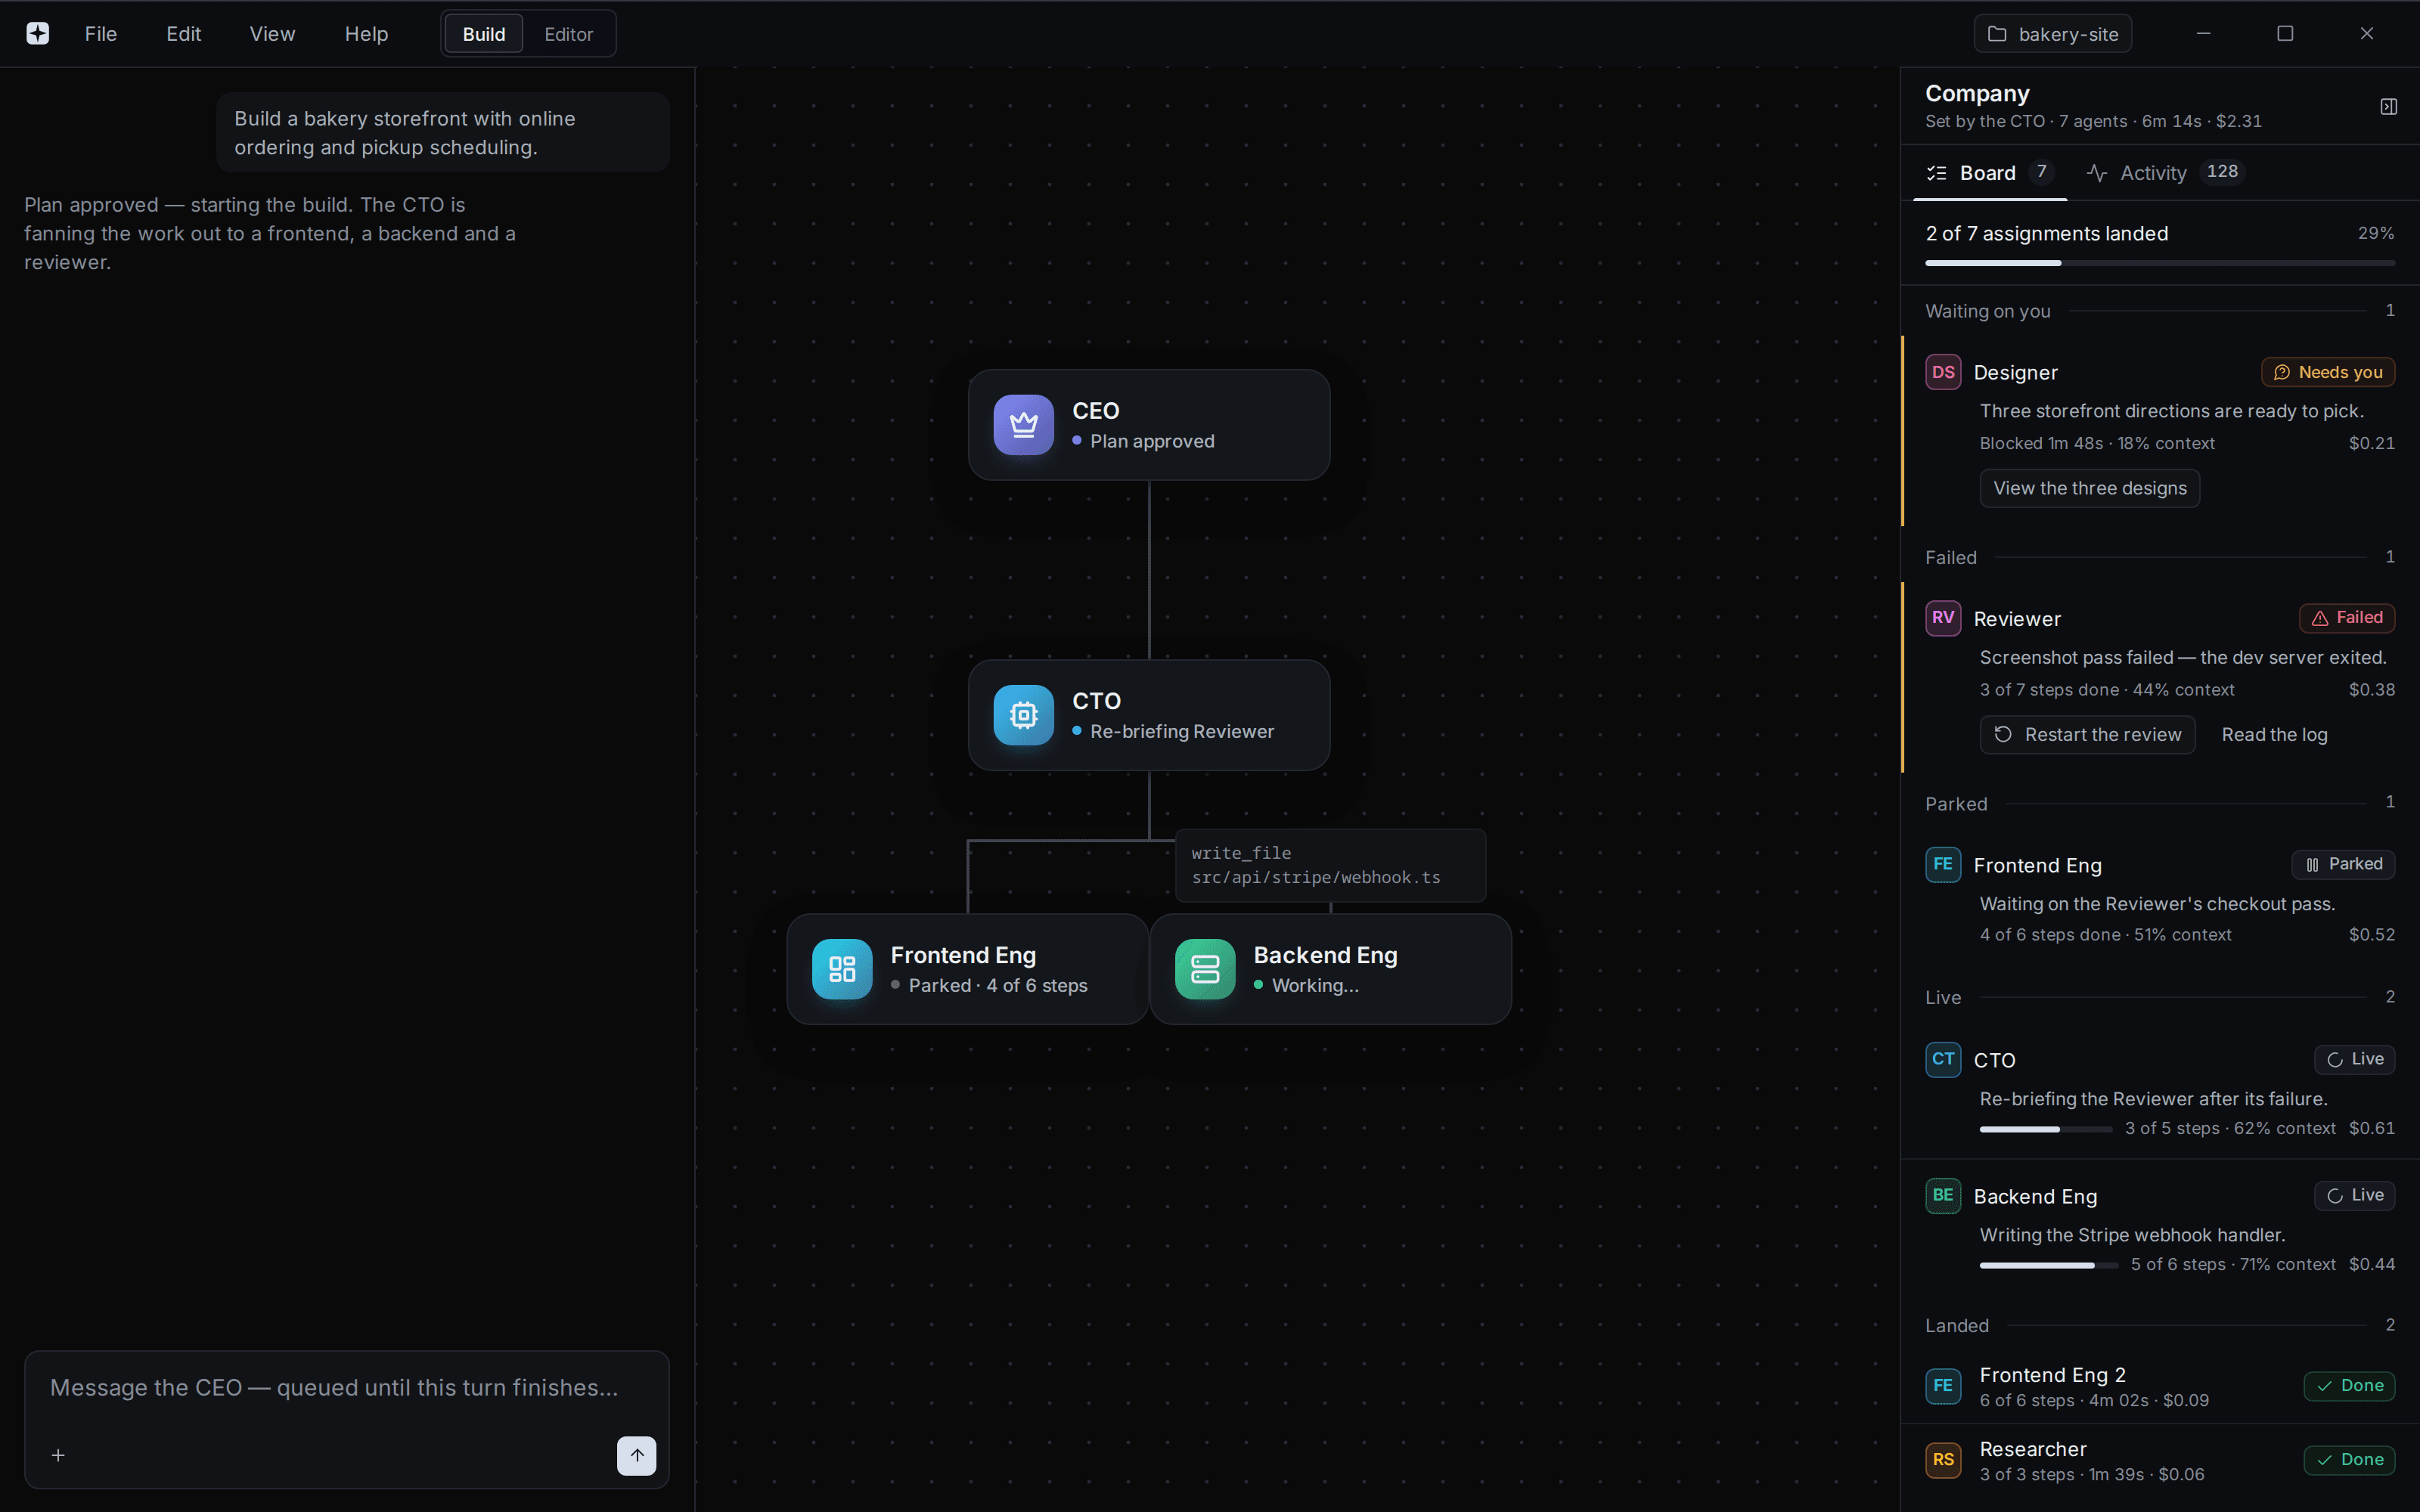
Task: Click the Parked badge on Frontend Eng
Action: click(x=2343, y=864)
